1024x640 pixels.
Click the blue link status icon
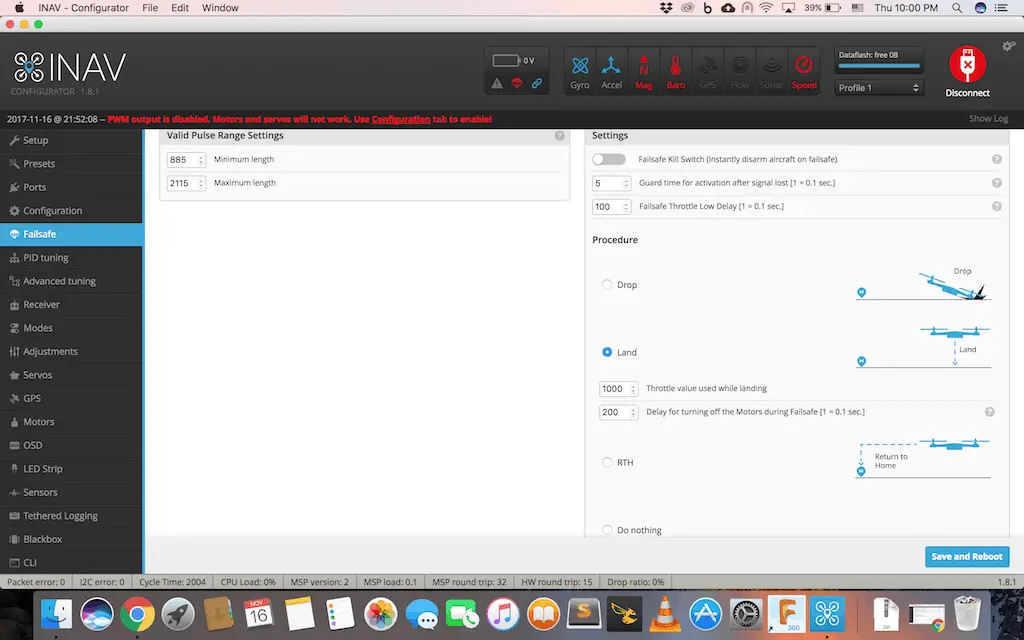coord(536,83)
